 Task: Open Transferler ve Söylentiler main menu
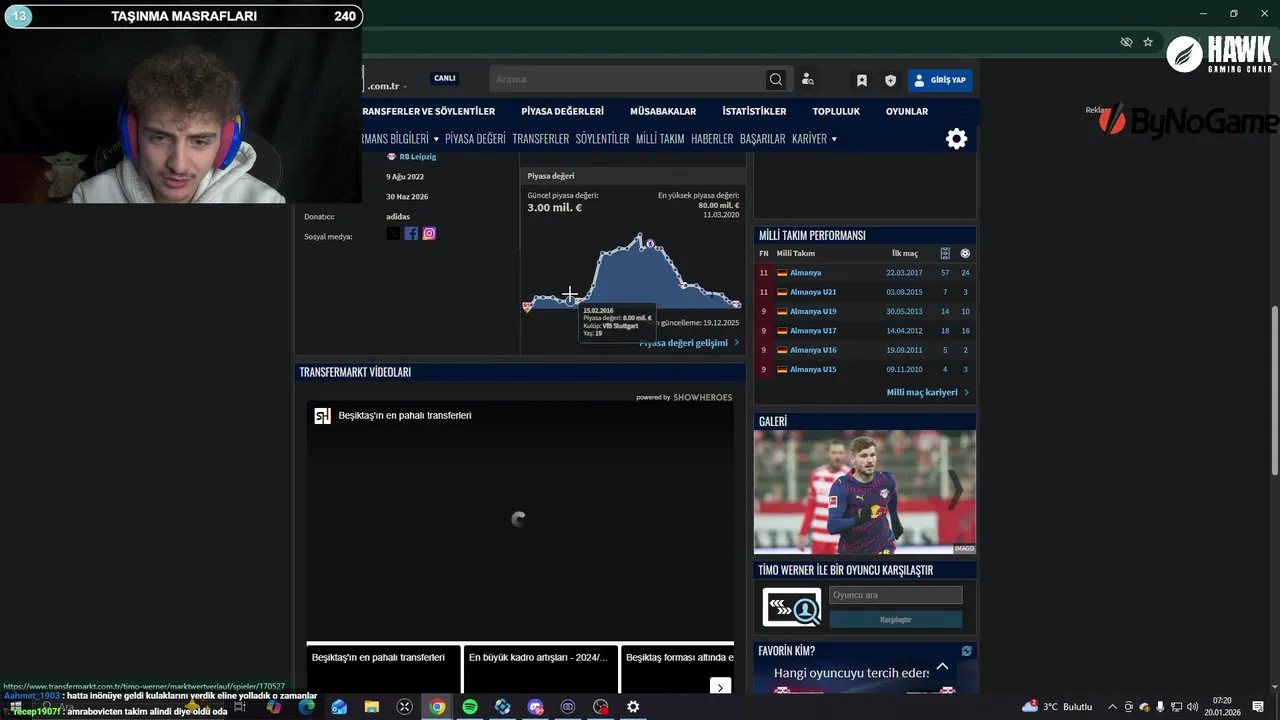pos(428,111)
